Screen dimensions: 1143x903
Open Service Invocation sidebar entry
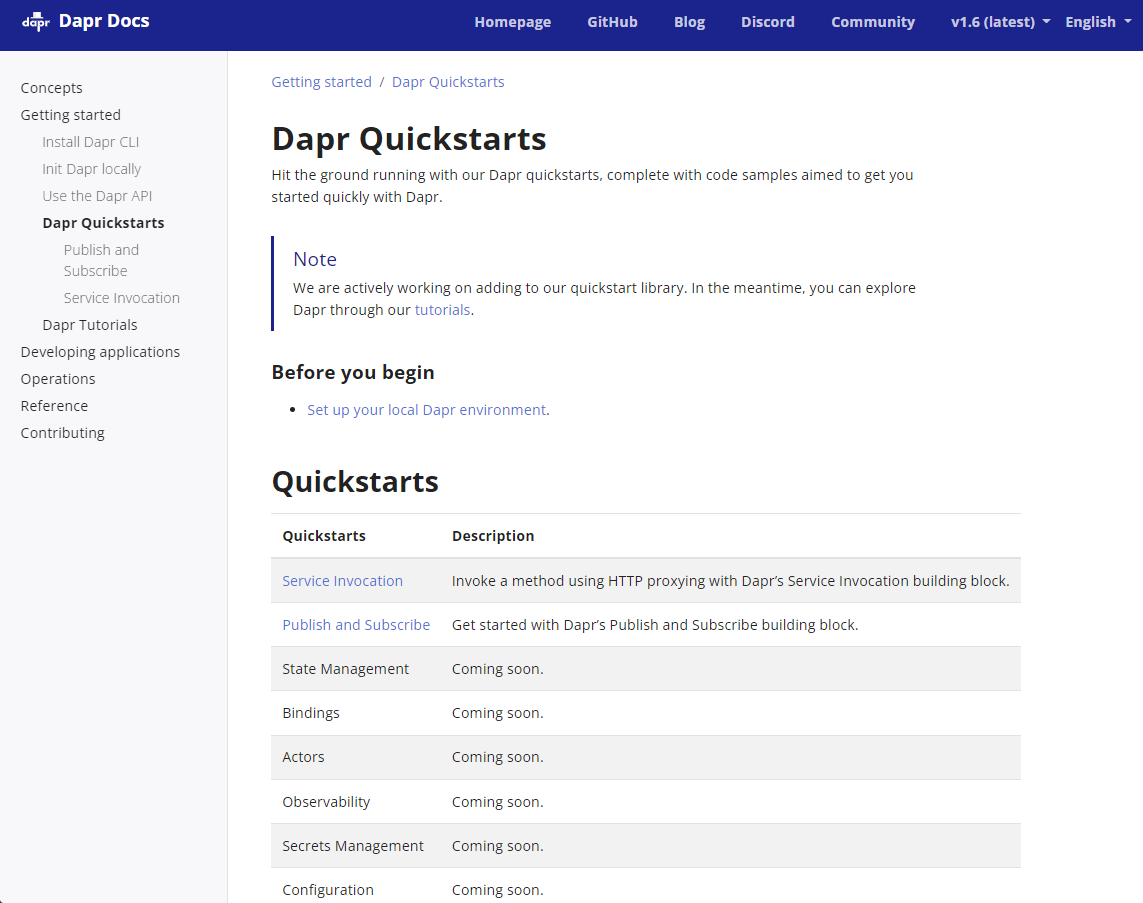[122, 298]
